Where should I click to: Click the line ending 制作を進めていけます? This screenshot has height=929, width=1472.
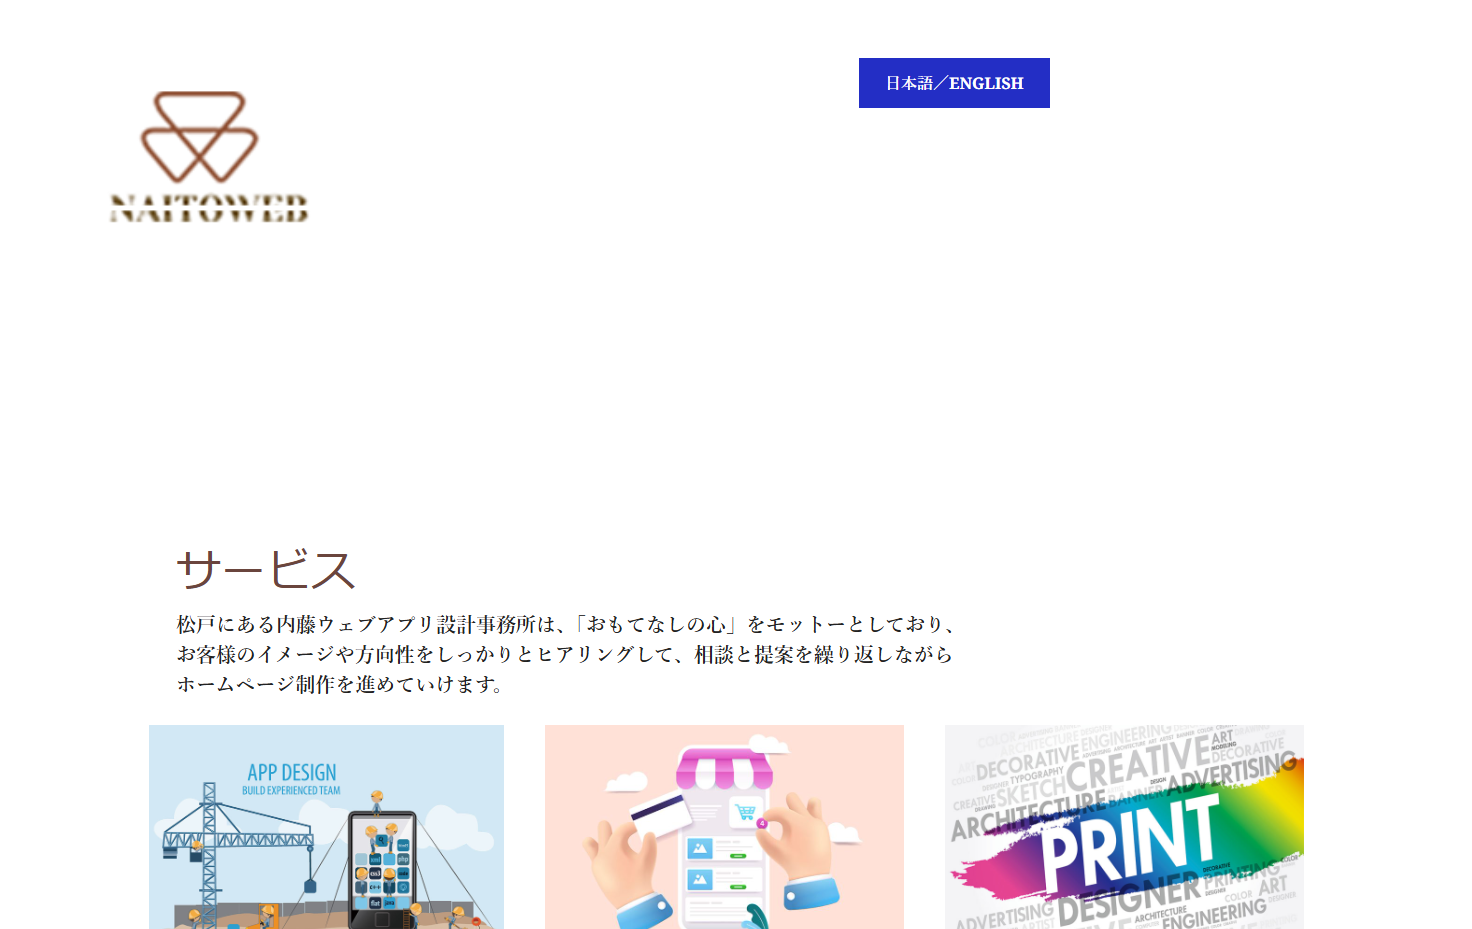pos(340,684)
